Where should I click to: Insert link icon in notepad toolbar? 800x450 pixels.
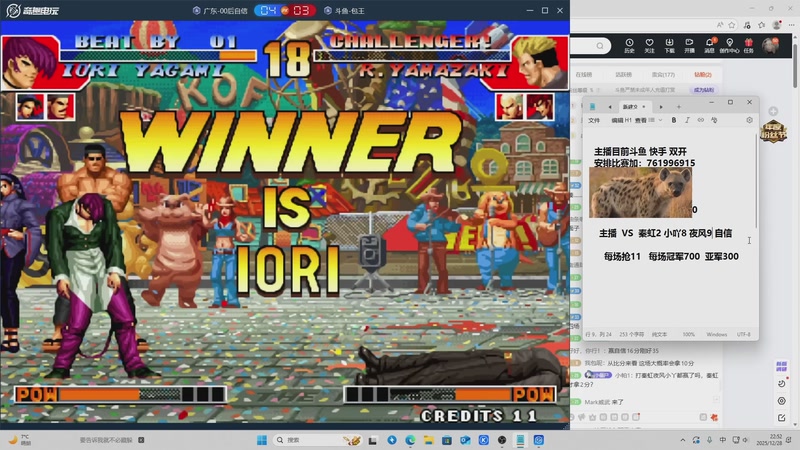[701, 120]
